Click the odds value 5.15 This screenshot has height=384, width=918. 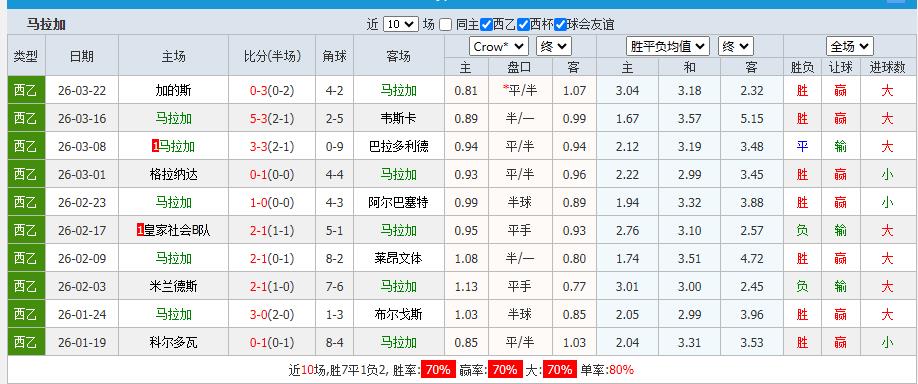tap(752, 119)
